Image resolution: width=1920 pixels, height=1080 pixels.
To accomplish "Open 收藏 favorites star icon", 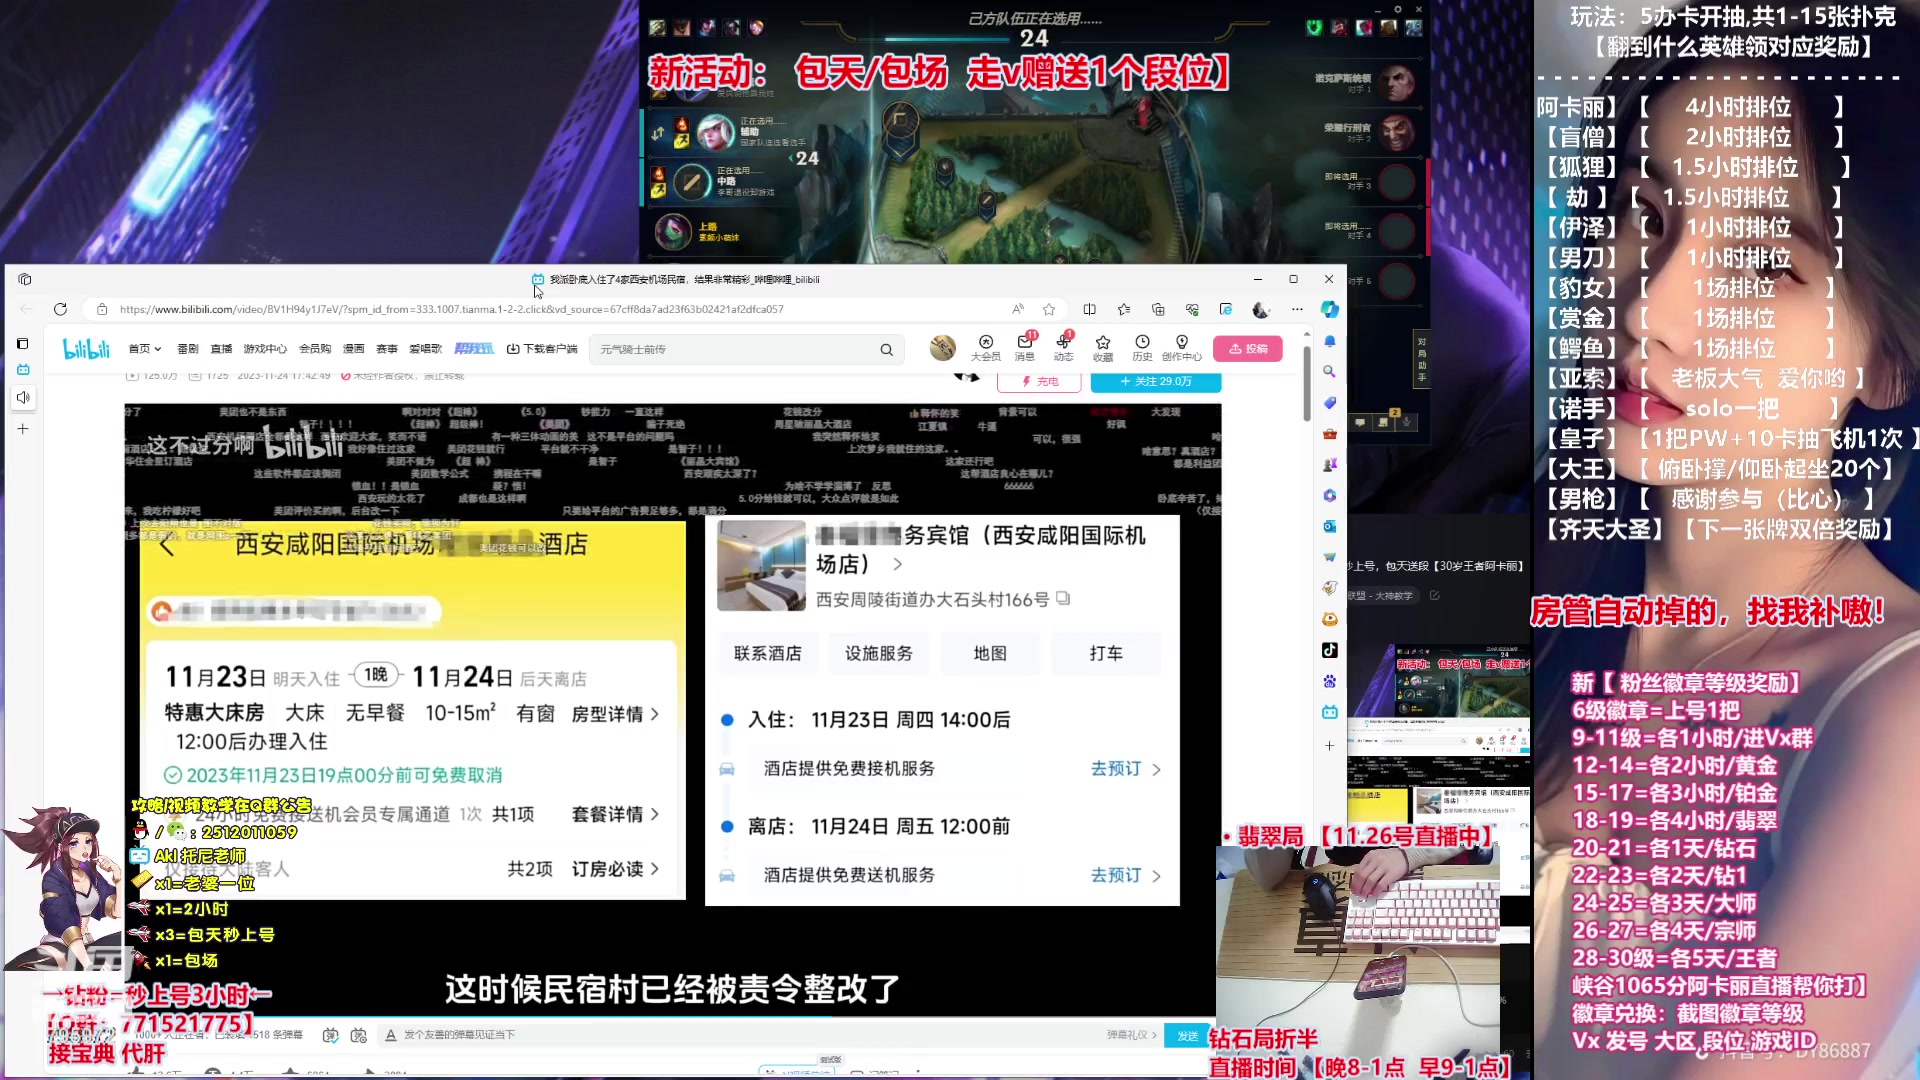I will click(1102, 347).
